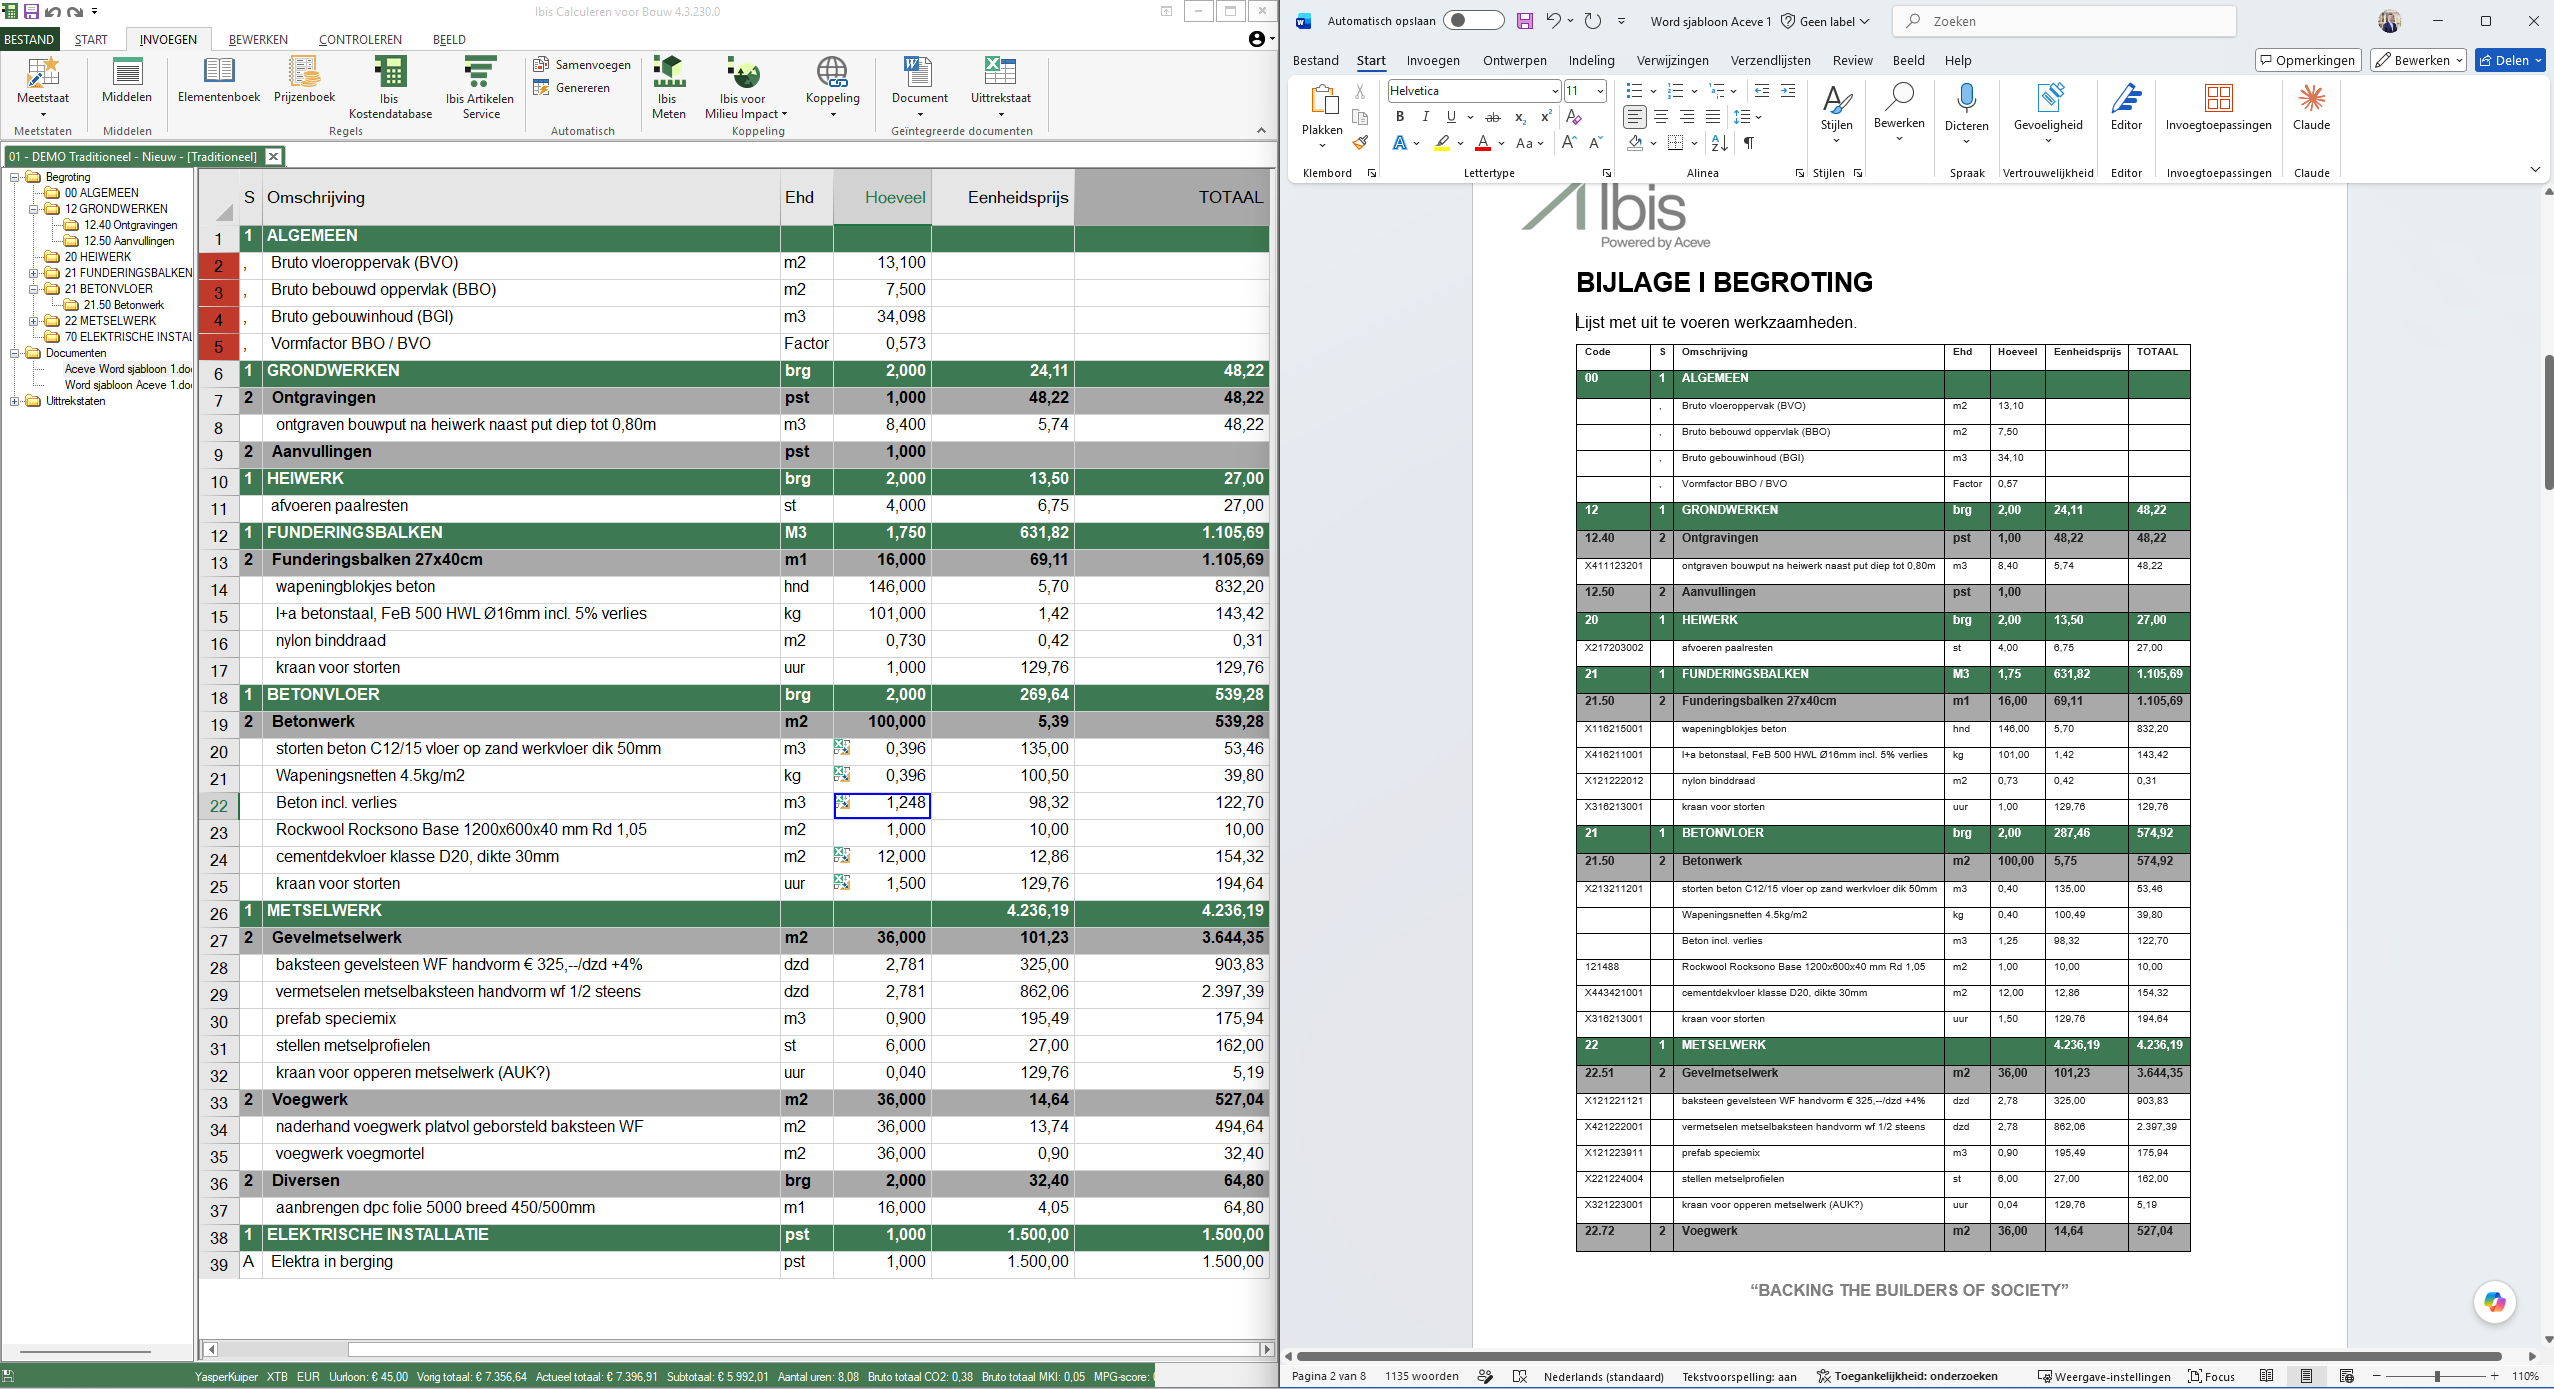The image size is (2554, 1389).
Task: Show paragraph marks in Word
Action: 1749,144
